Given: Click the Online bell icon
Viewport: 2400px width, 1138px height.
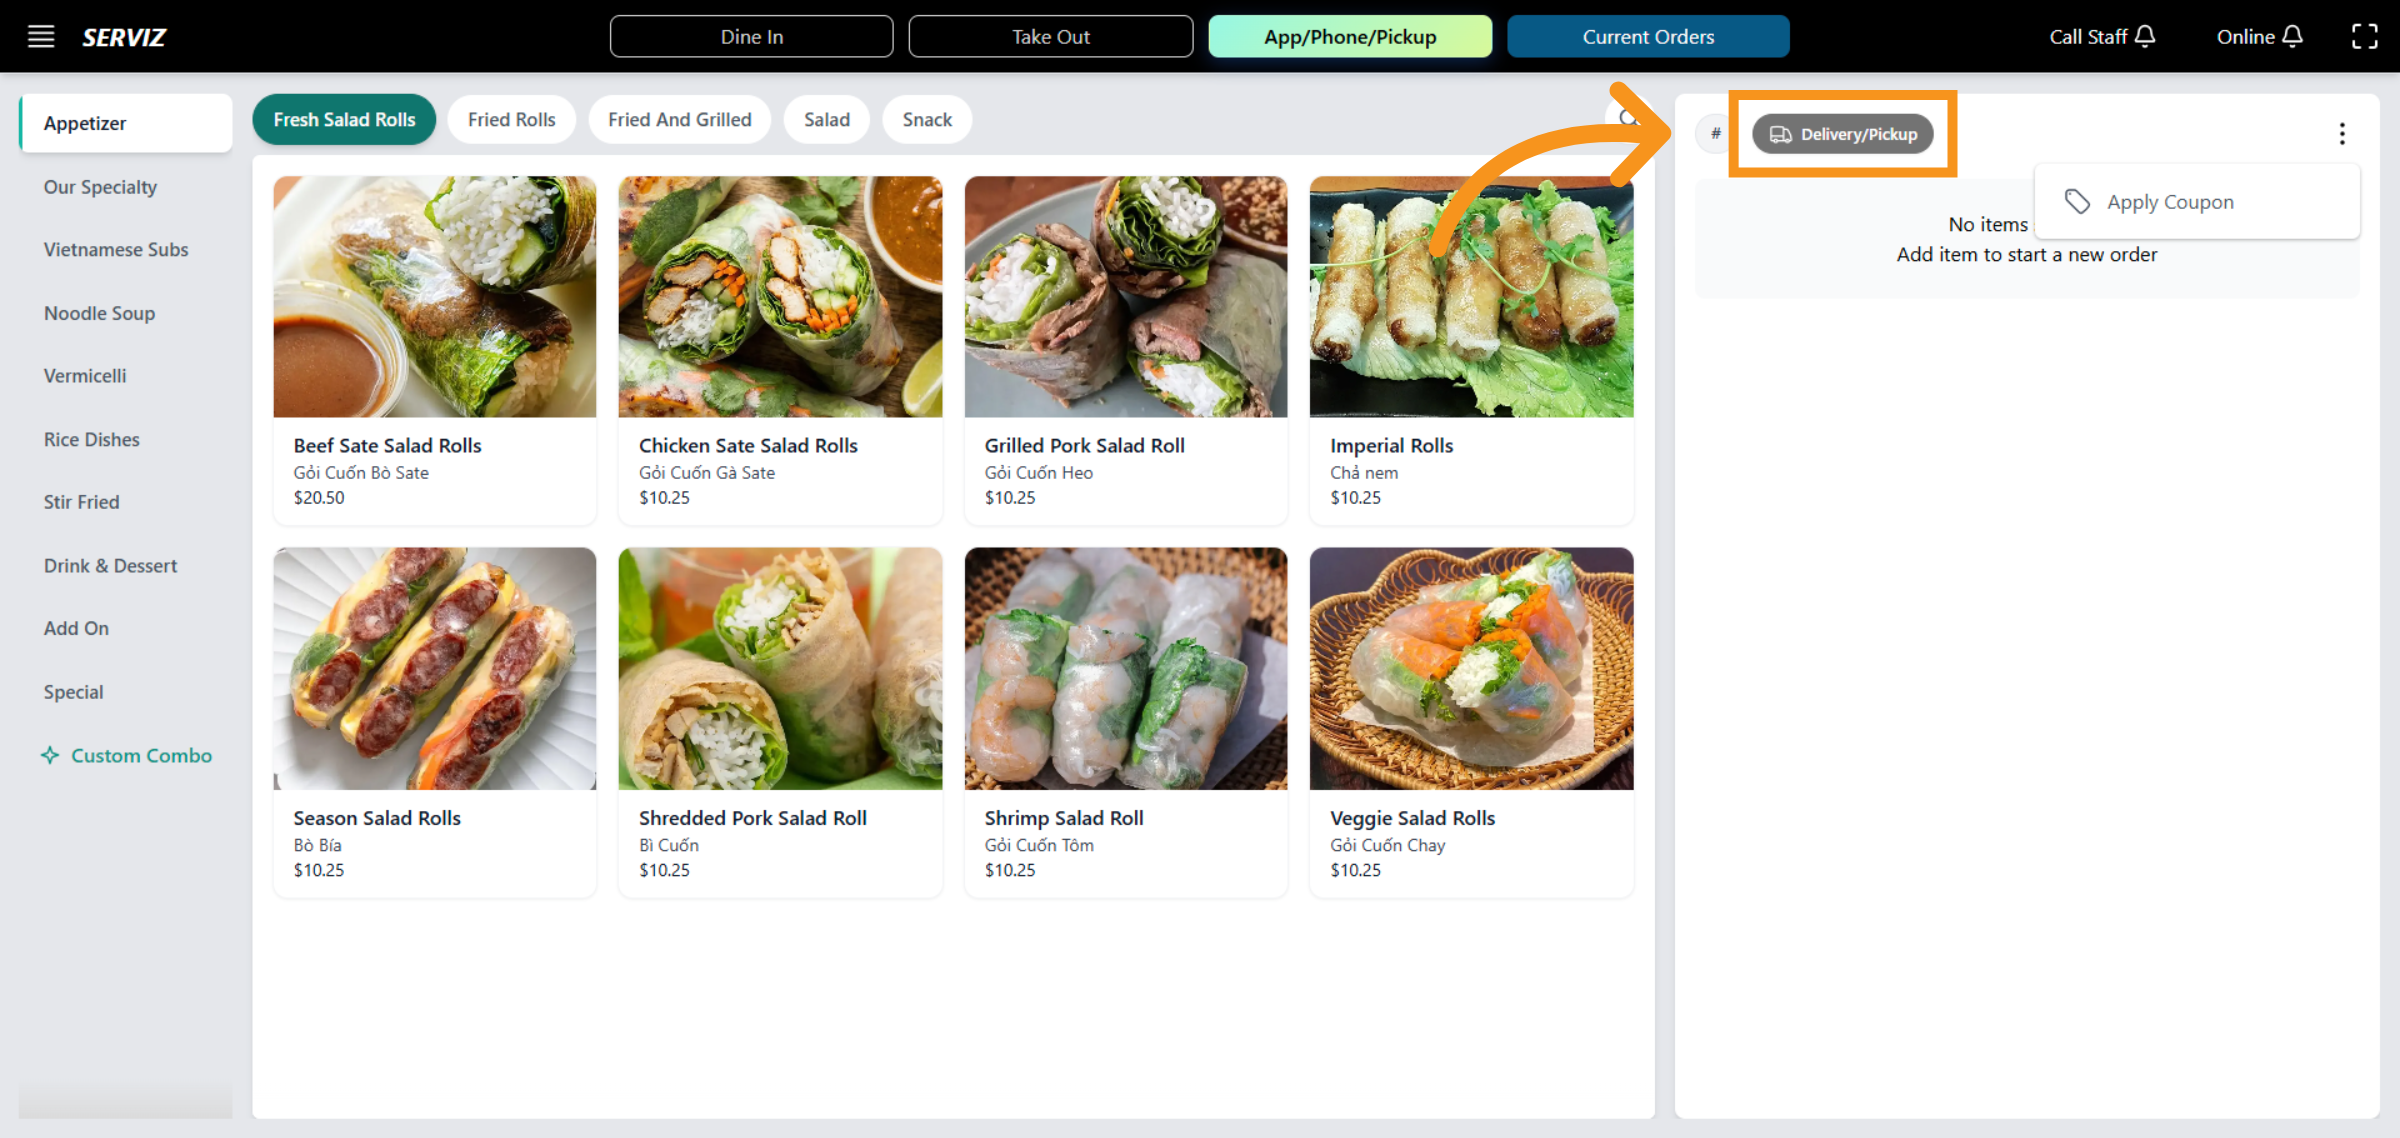Looking at the screenshot, I should tap(2293, 37).
